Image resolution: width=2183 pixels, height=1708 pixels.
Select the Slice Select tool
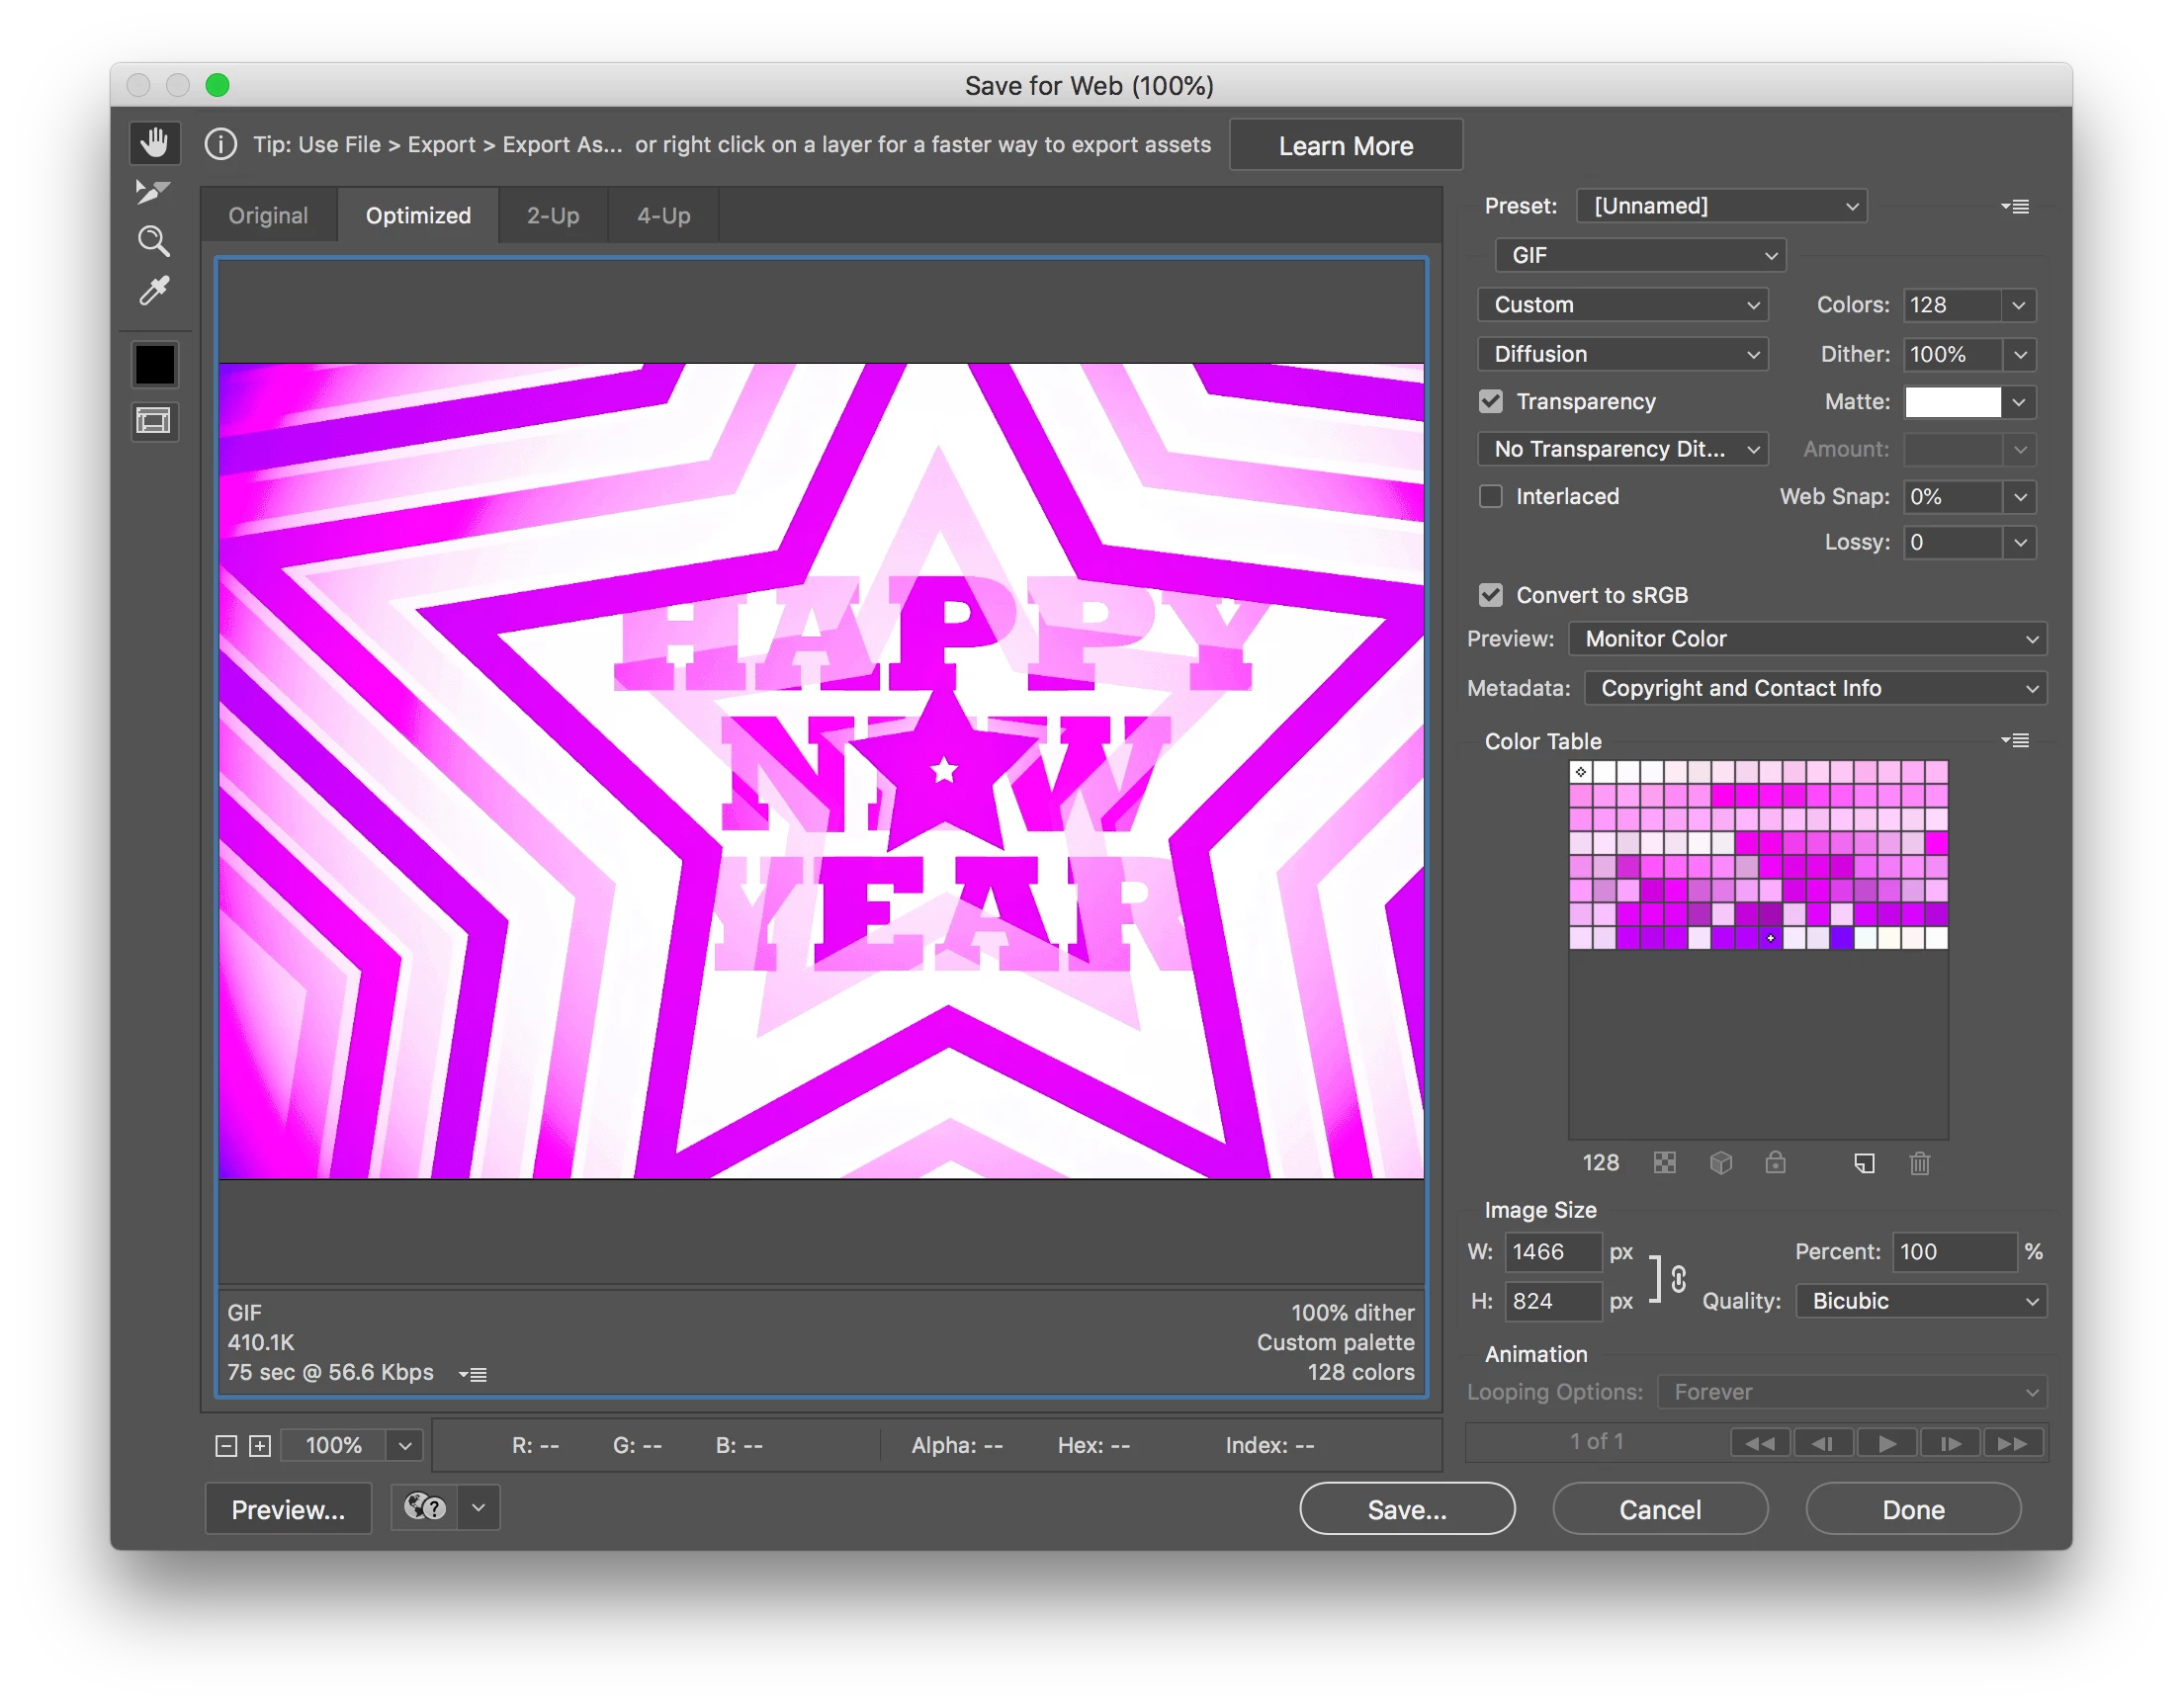pyautogui.click(x=153, y=191)
